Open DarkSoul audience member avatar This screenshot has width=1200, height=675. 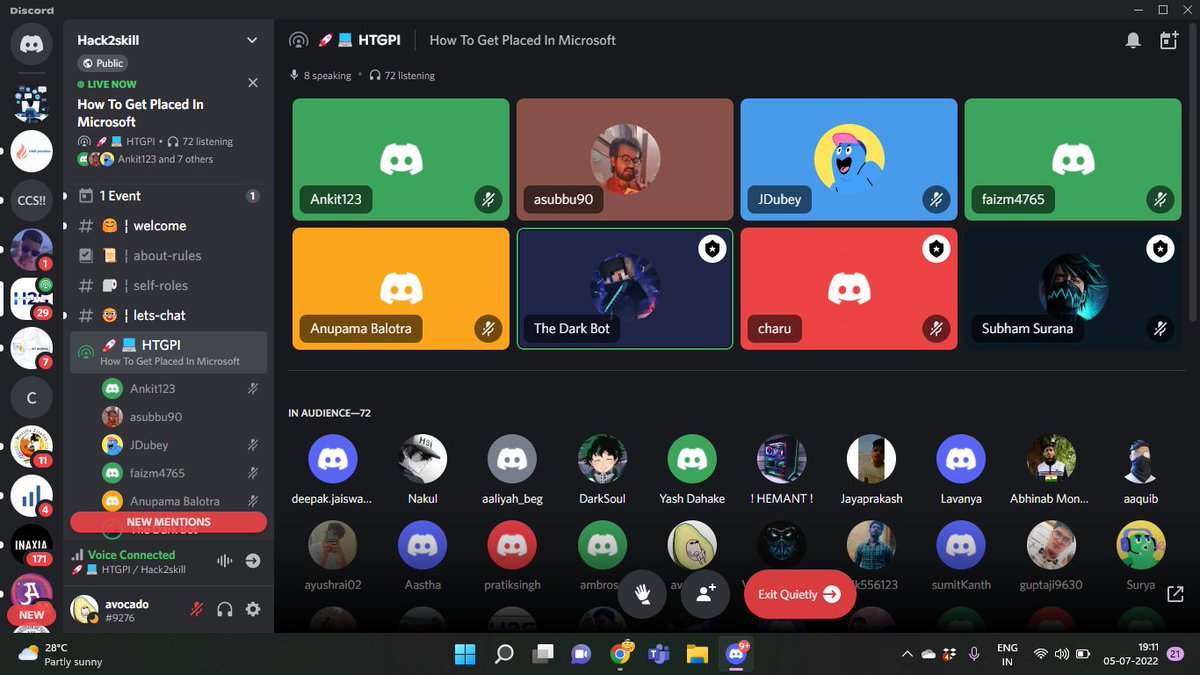602,459
